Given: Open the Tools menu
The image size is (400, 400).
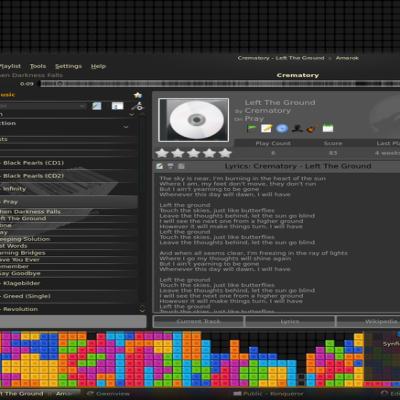Looking at the screenshot, I should click(38, 66).
